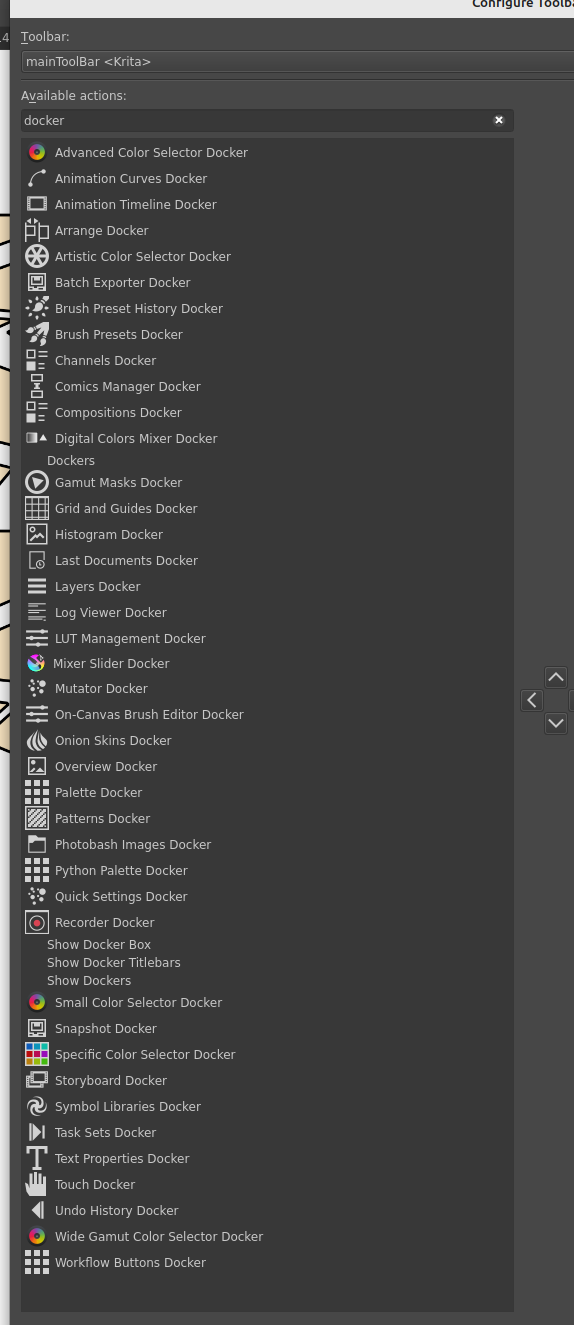Choose the Mutator Docker icon
This screenshot has height=1325, width=574.
tap(37, 689)
